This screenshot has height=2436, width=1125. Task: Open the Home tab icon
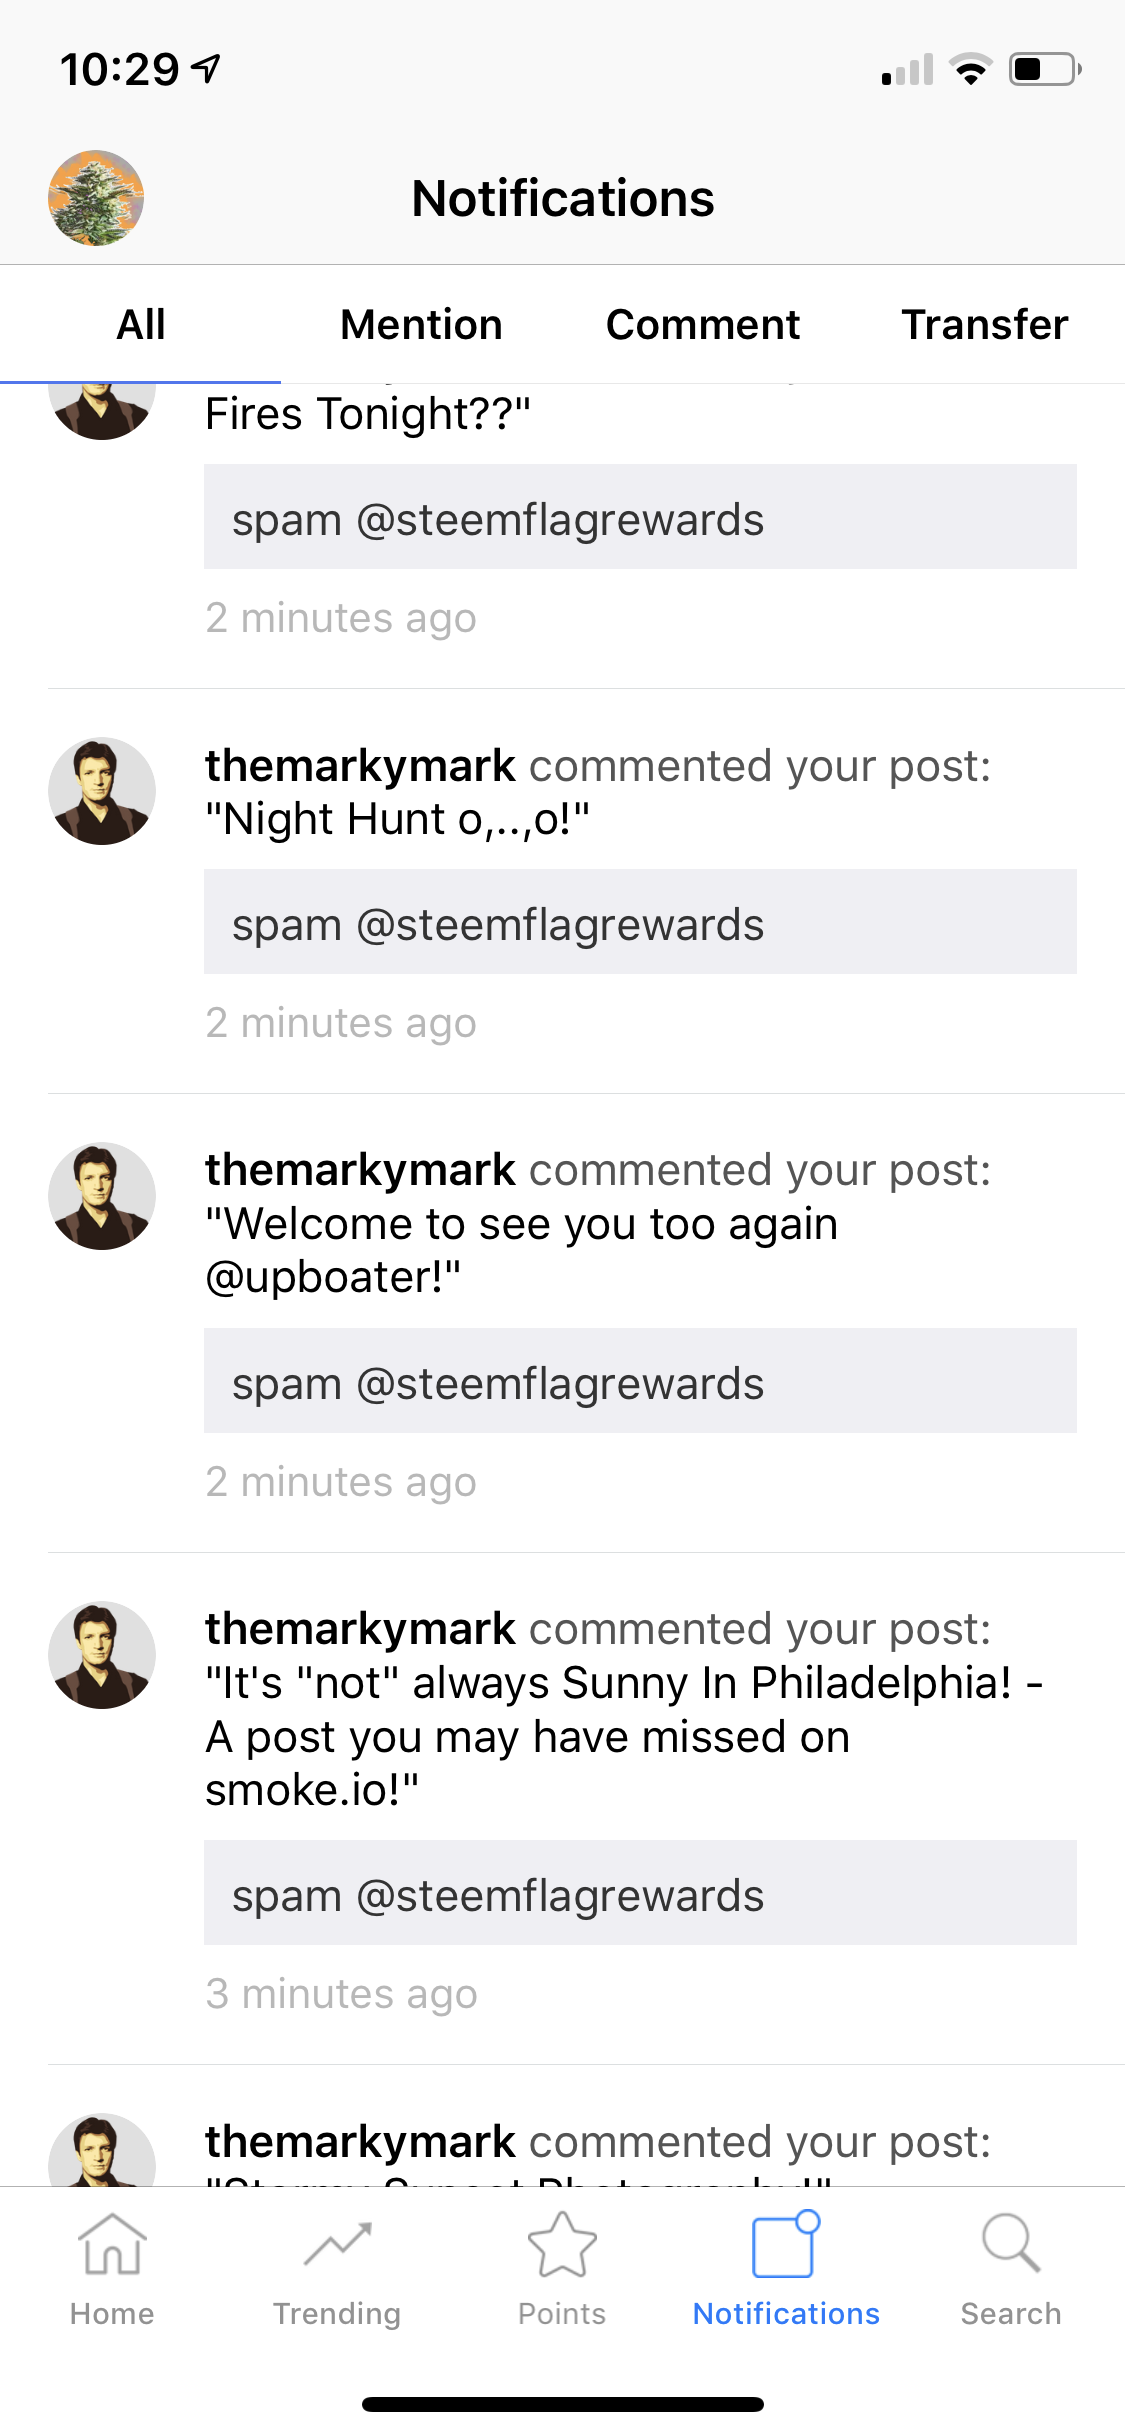click(x=112, y=2246)
